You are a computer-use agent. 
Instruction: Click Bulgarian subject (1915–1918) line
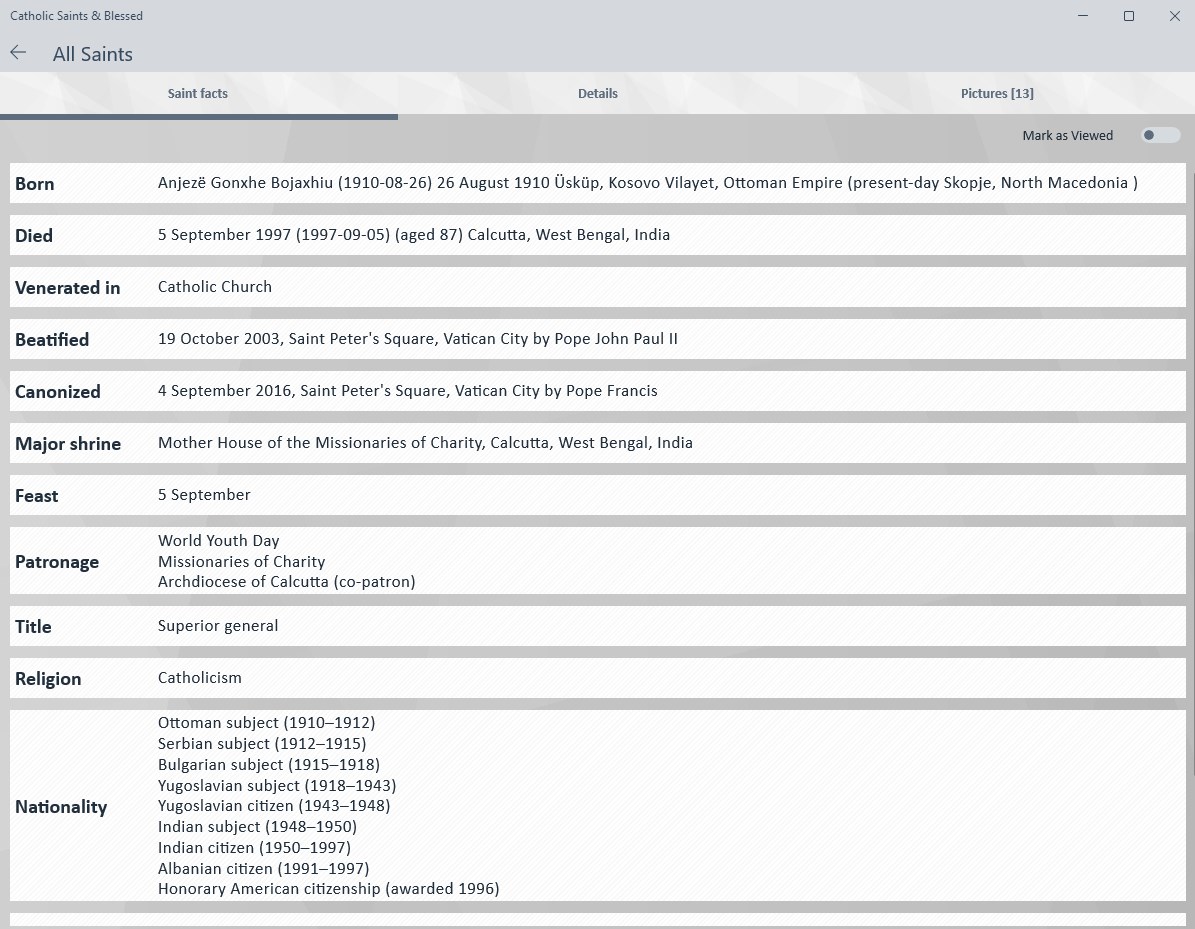pyautogui.click(x=269, y=764)
